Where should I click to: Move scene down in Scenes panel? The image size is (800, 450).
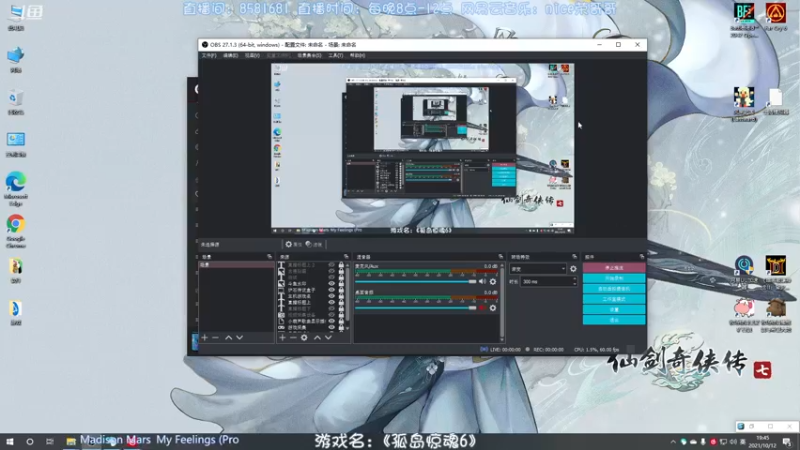point(239,338)
